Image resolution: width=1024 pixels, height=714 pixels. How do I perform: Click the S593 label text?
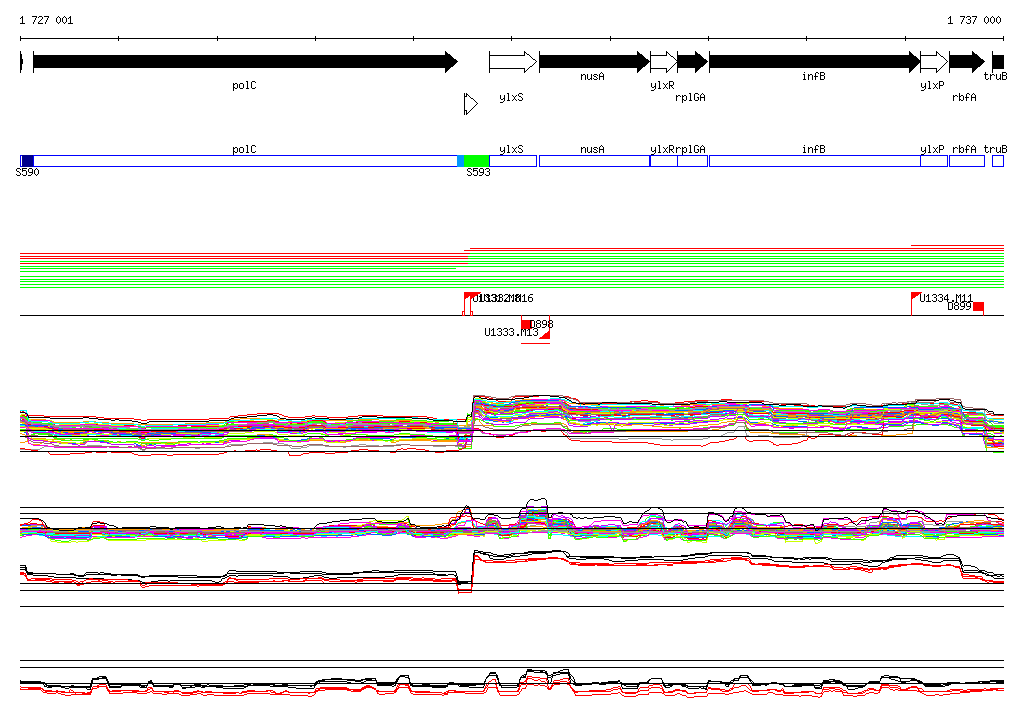pyautogui.click(x=478, y=172)
